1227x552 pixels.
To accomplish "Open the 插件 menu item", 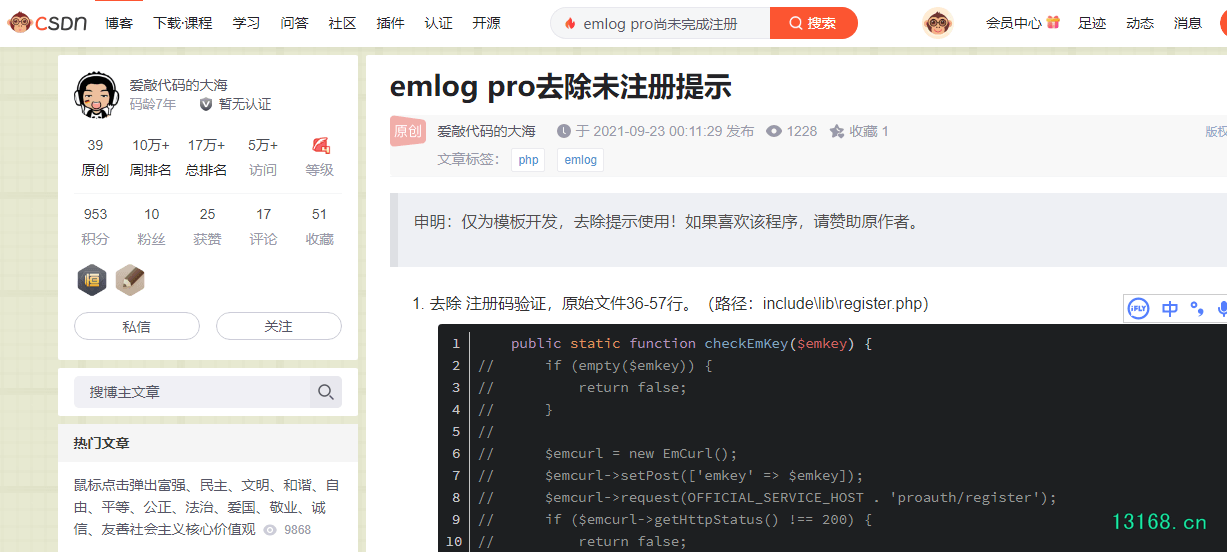I will coord(391,23).
